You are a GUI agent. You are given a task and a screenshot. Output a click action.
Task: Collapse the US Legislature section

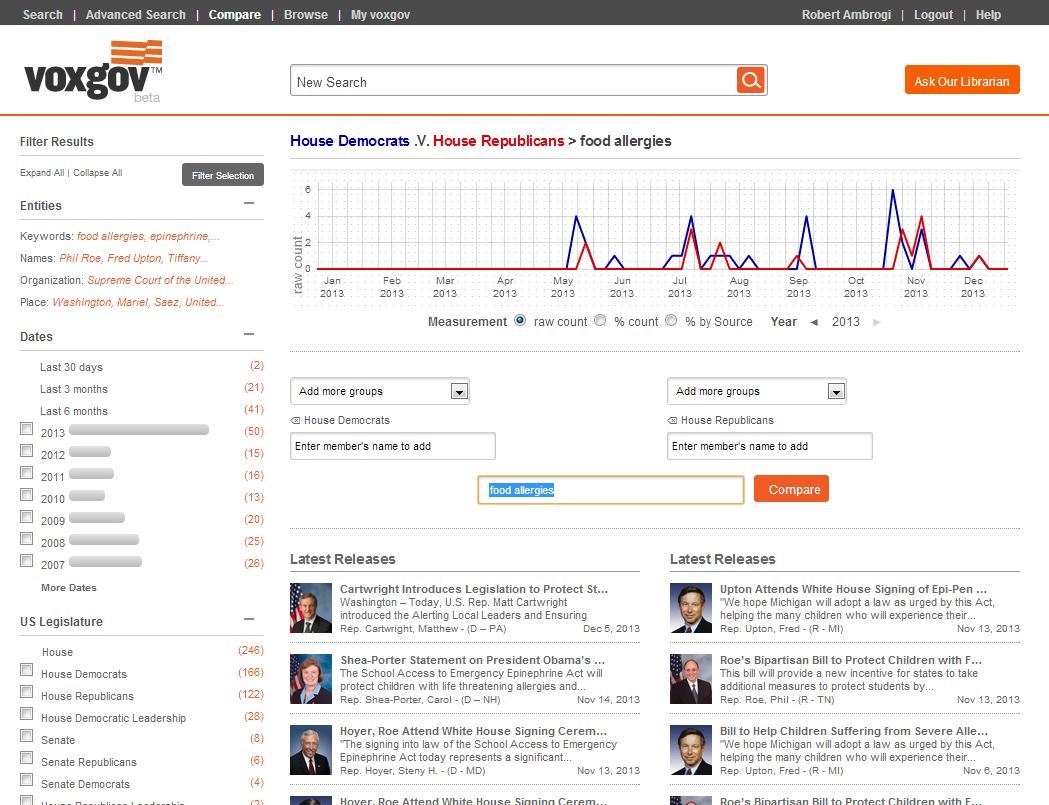(249, 620)
